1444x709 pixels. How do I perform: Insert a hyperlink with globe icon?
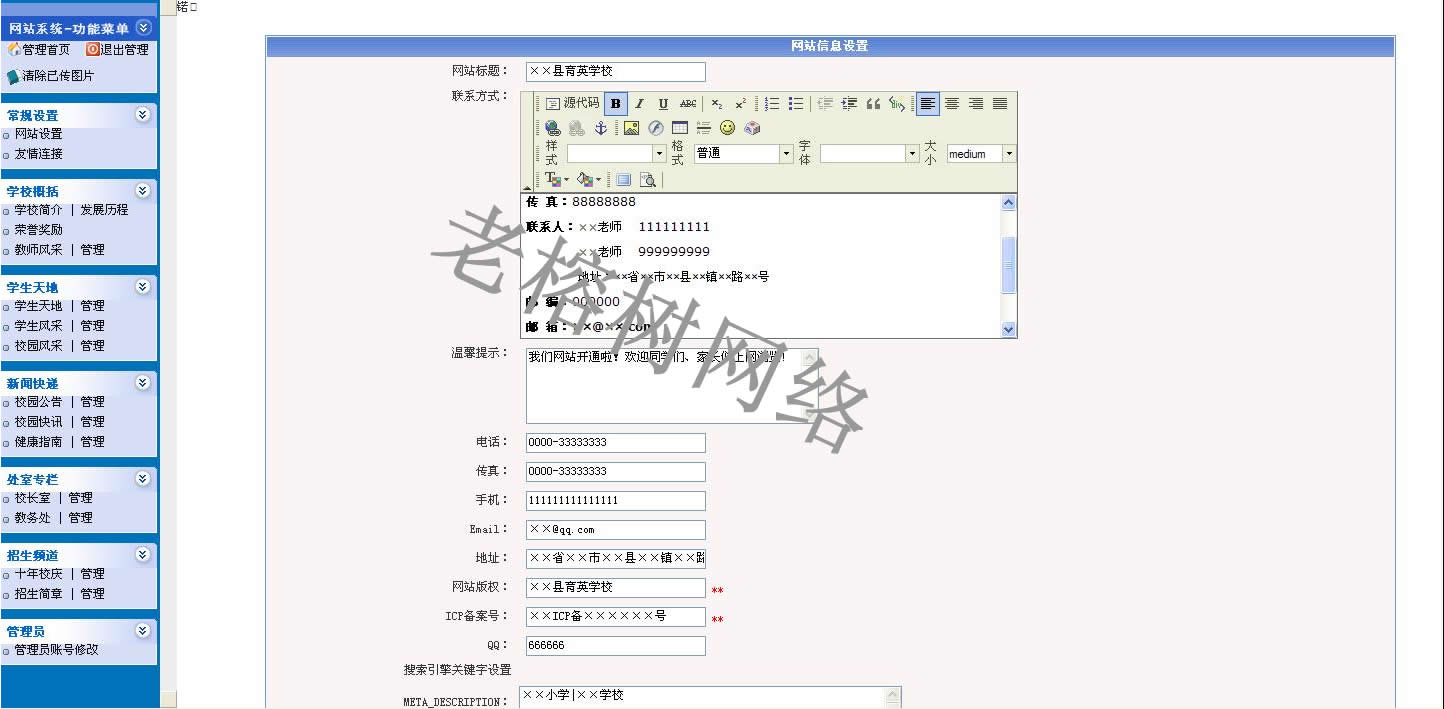point(553,128)
